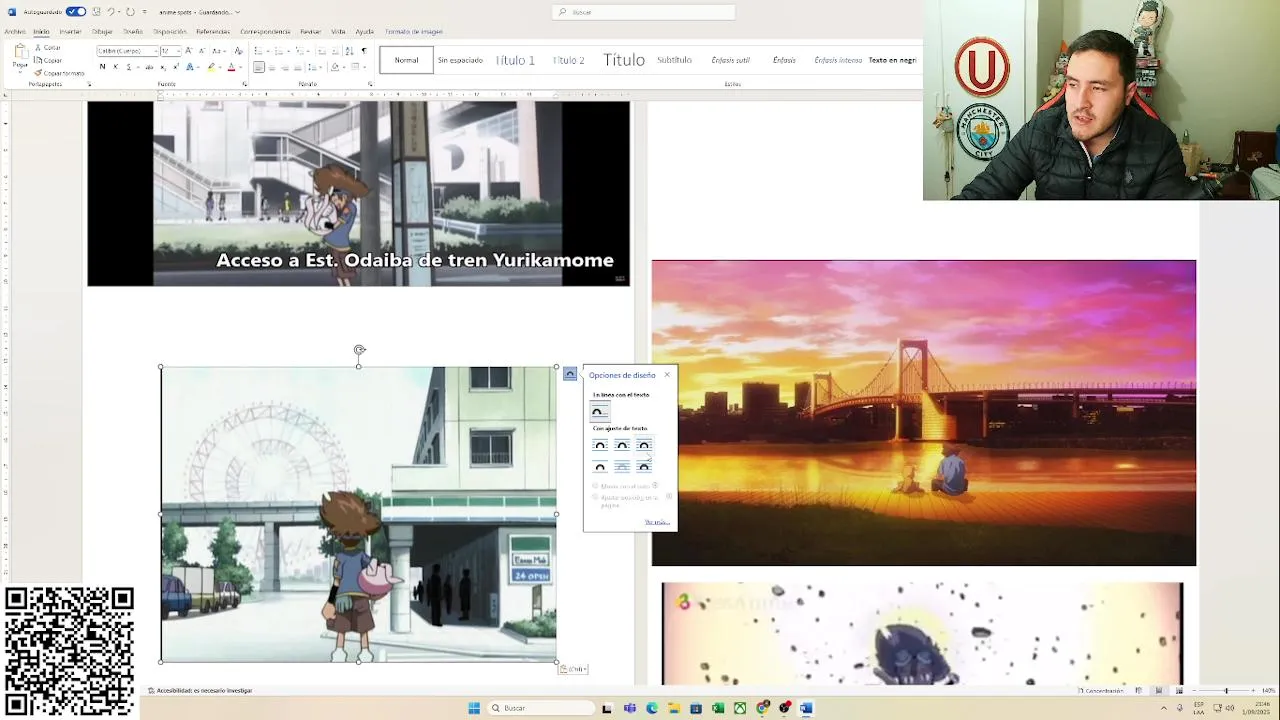Select the Subtítulo style
Image resolution: width=1280 pixels, height=720 pixels.
click(x=674, y=60)
